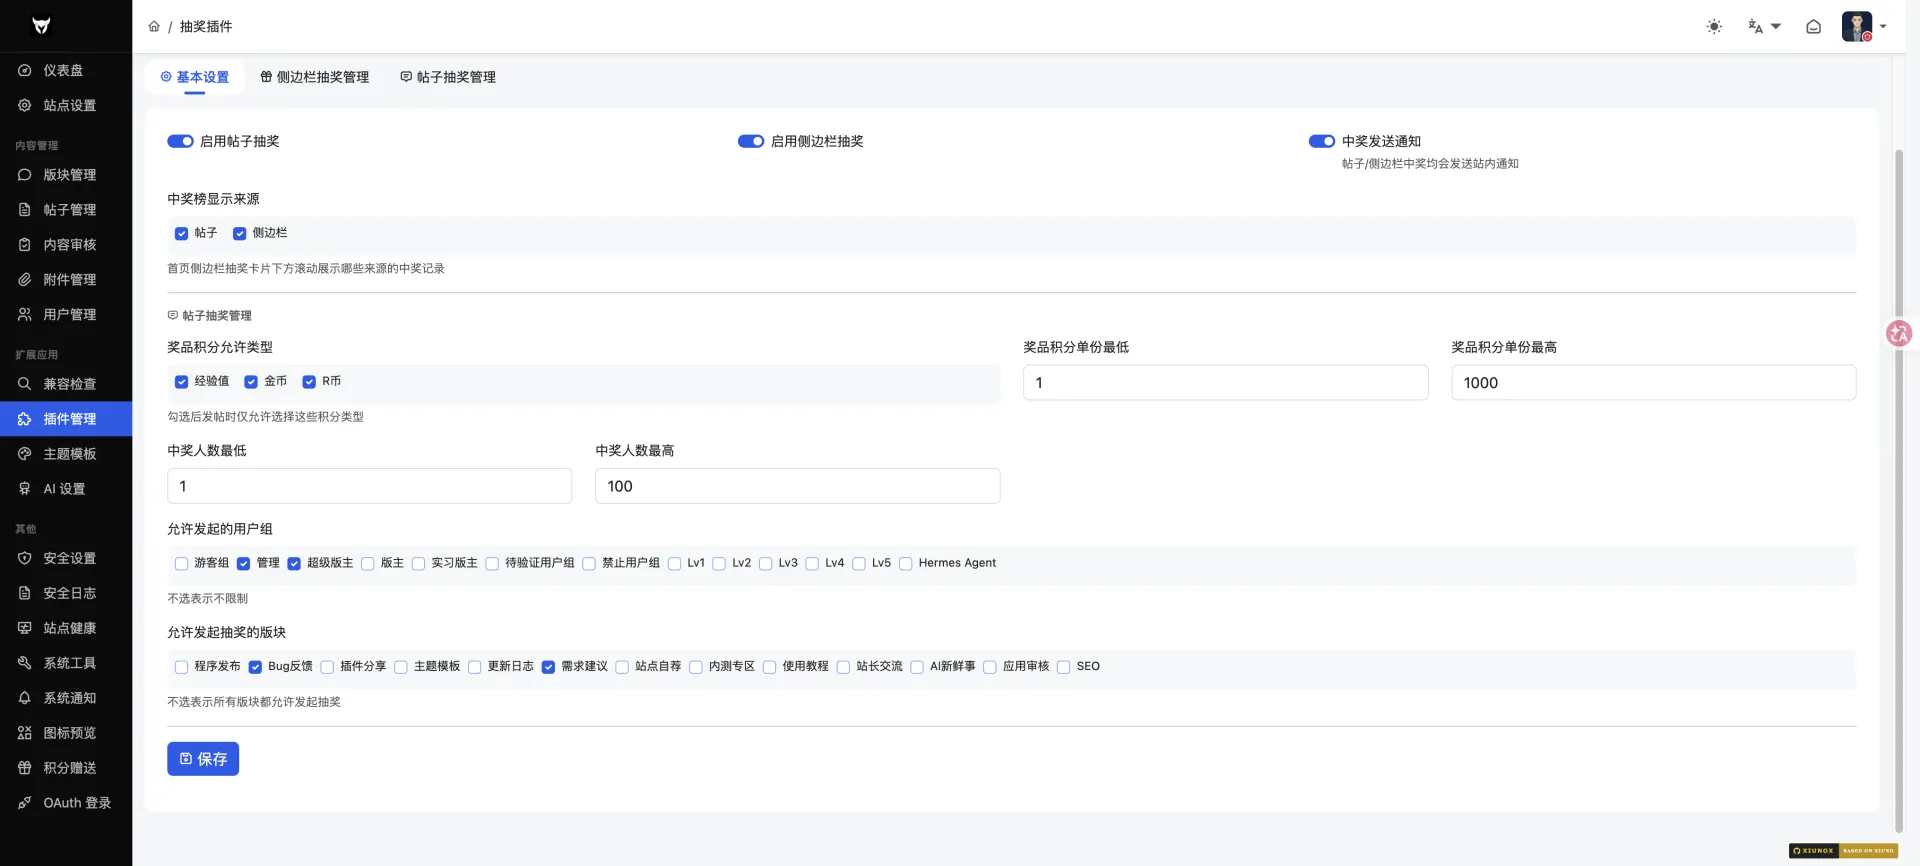Uncheck the R币 points type
The height and width of the screenshot is (866, 1920).
pyautogui.click(x=309, y=382)
